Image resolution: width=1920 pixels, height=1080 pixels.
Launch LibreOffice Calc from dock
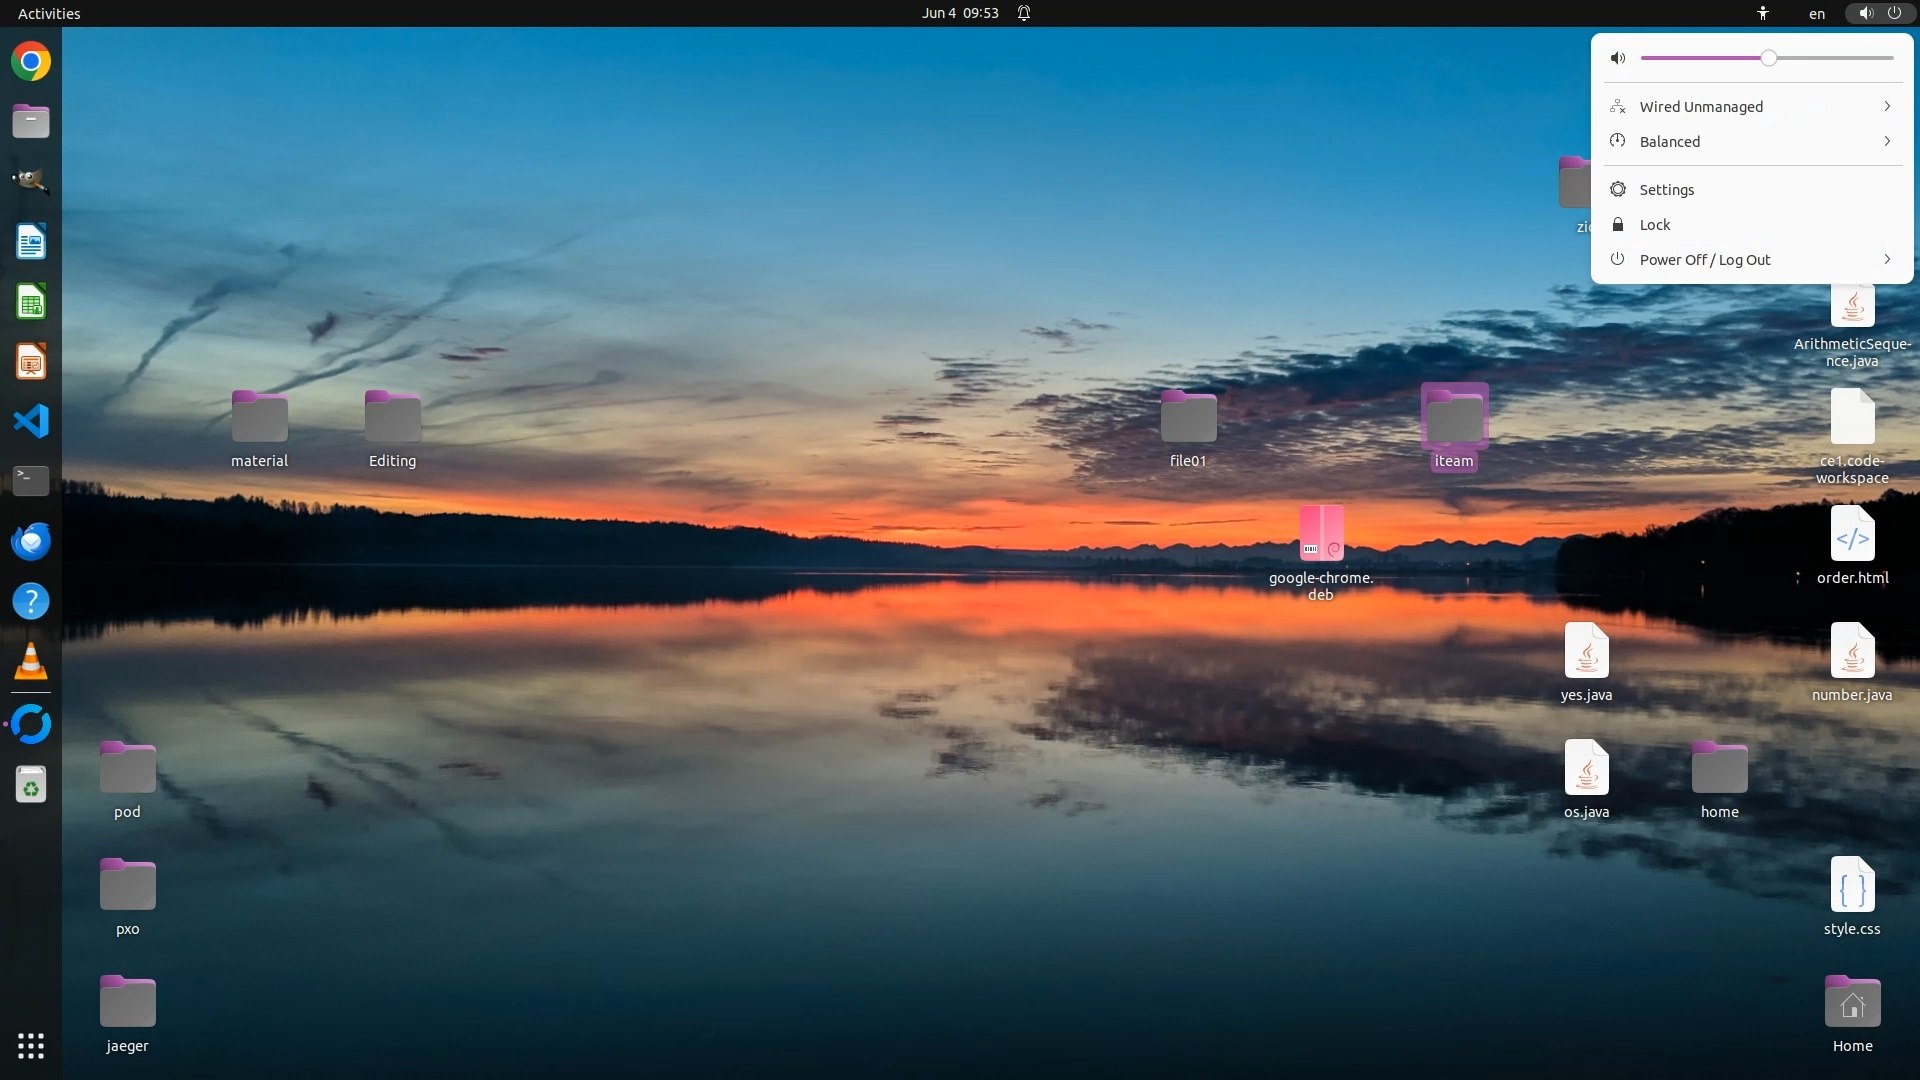click(x=31, y=302)
